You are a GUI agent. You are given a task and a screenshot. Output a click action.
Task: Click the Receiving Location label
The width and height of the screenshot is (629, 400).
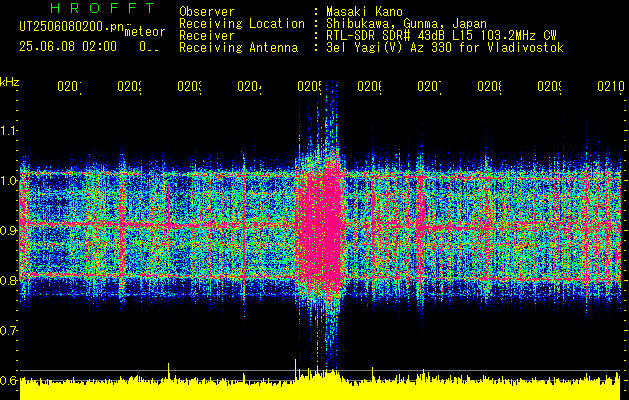(x=242, y=24)
